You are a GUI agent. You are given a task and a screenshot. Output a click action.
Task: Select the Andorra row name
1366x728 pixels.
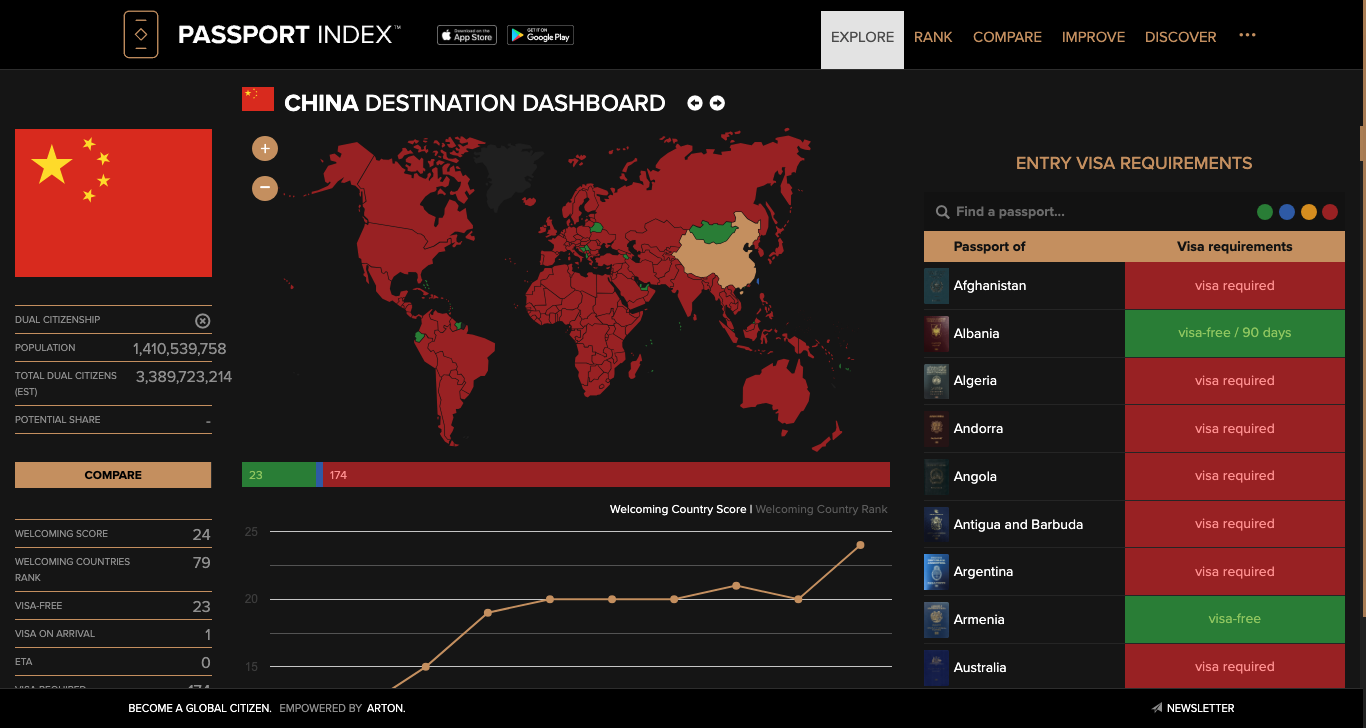tap(978, 429)
